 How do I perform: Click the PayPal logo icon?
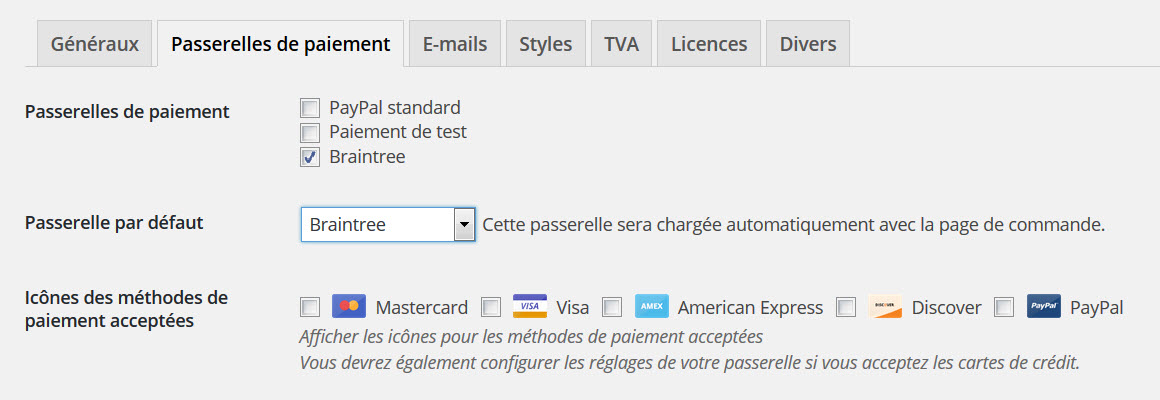[x=1043, y=307]
